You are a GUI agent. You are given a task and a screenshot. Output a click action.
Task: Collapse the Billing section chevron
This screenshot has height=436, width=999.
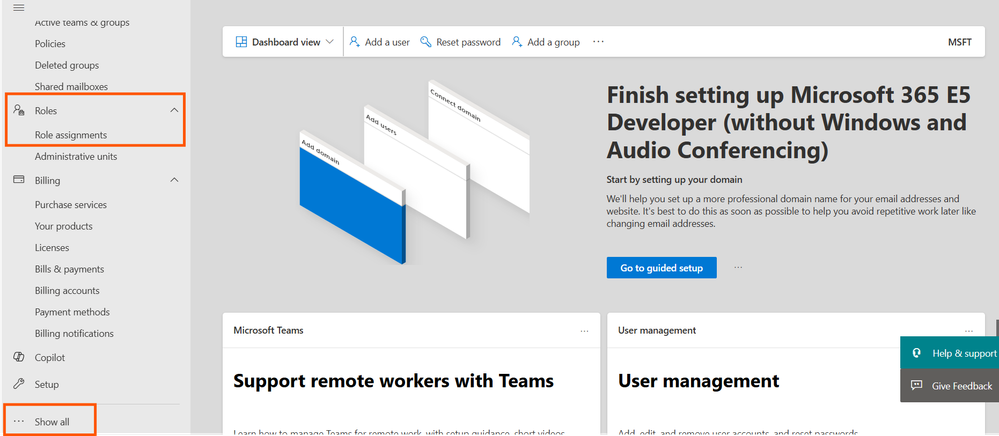coord(175,180)
